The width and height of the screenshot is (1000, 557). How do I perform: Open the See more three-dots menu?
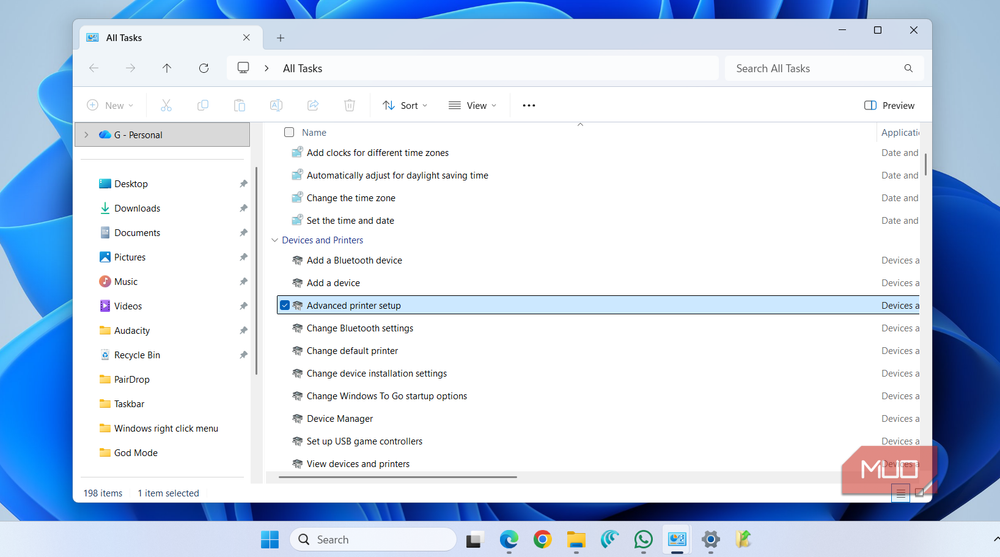(529, 105)
